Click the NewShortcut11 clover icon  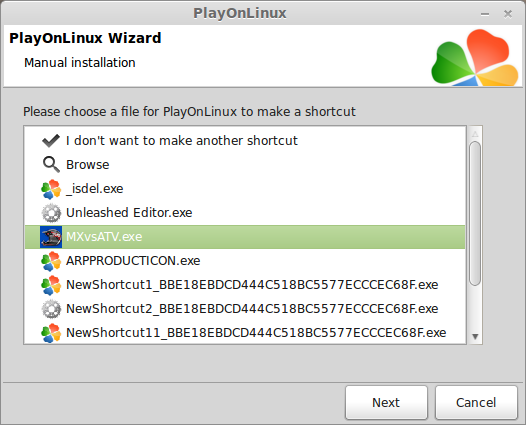51,333
